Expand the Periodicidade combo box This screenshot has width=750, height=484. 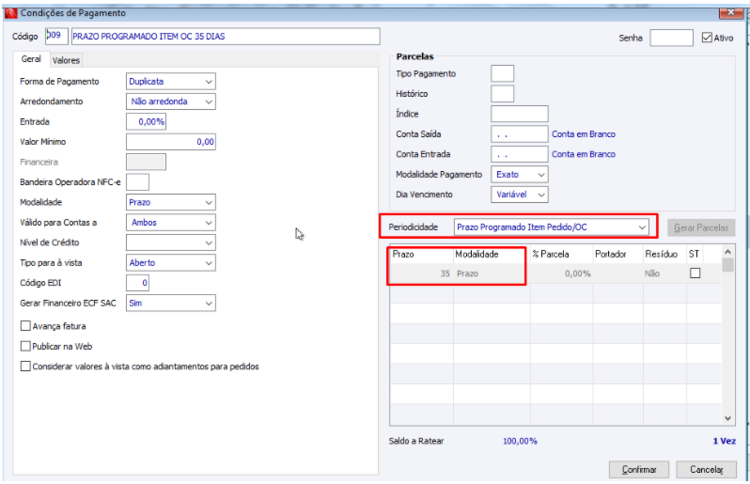551,227
